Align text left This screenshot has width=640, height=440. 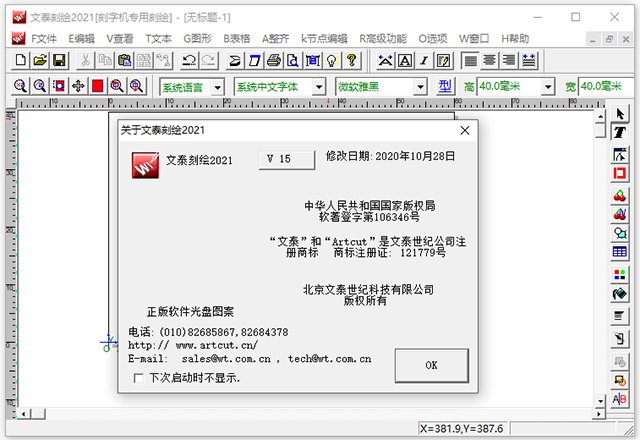[470, 61]
